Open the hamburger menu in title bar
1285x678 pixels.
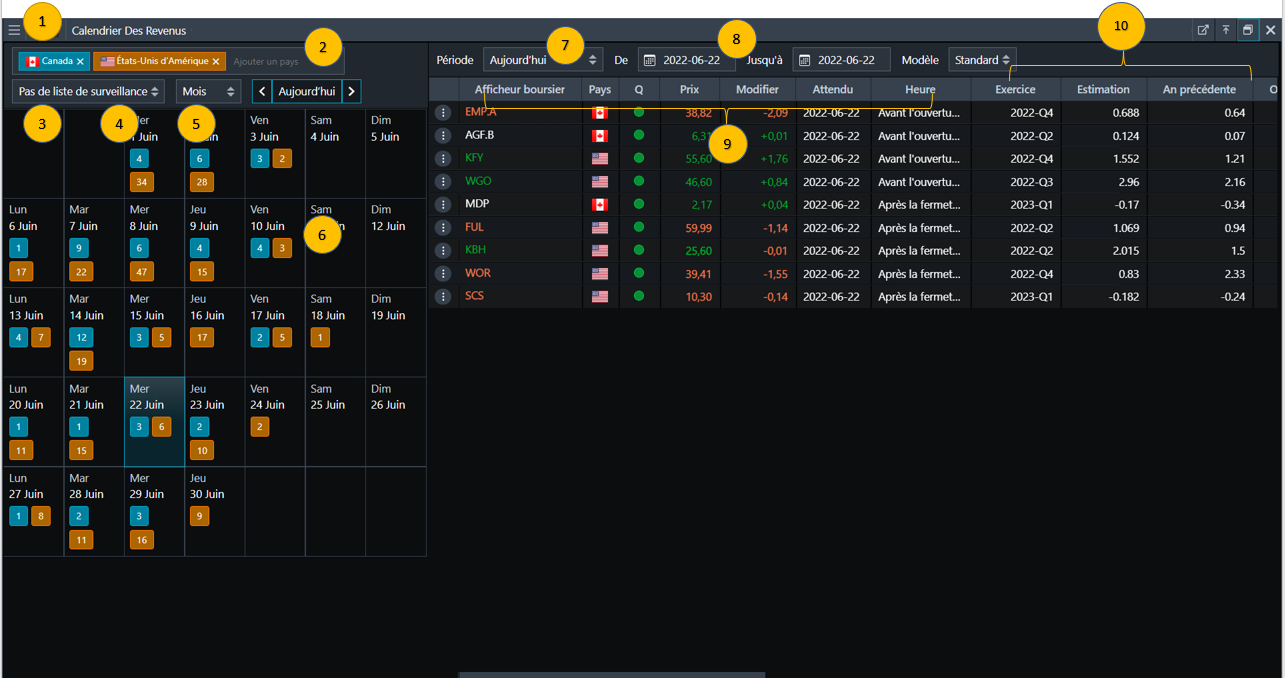click(x=14, y=31)
